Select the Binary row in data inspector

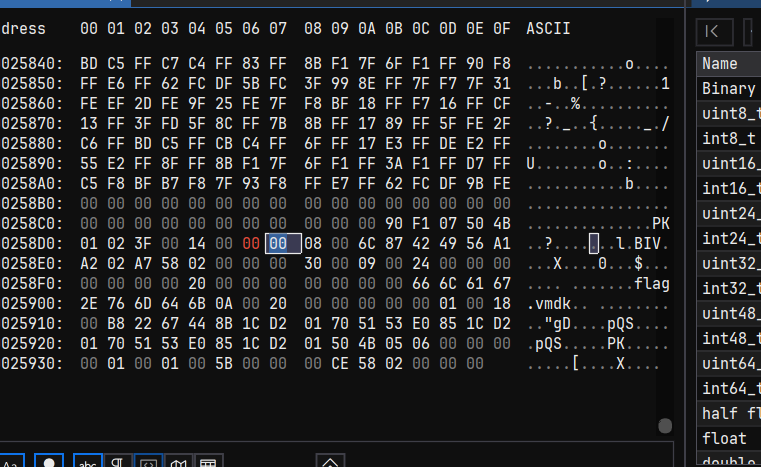point(728,88)
